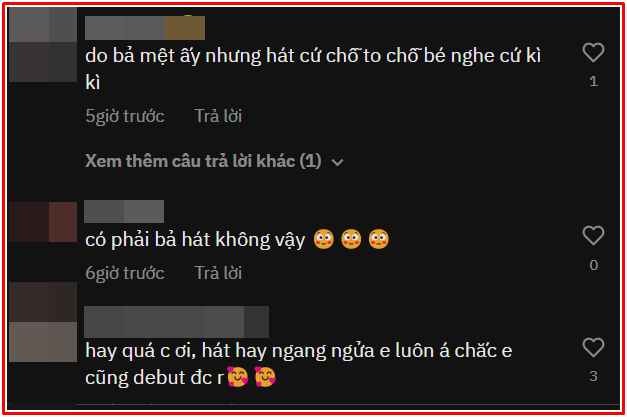Click like count 1 on first comment
This screenshot has width=627, height=417.
[593, 82]
